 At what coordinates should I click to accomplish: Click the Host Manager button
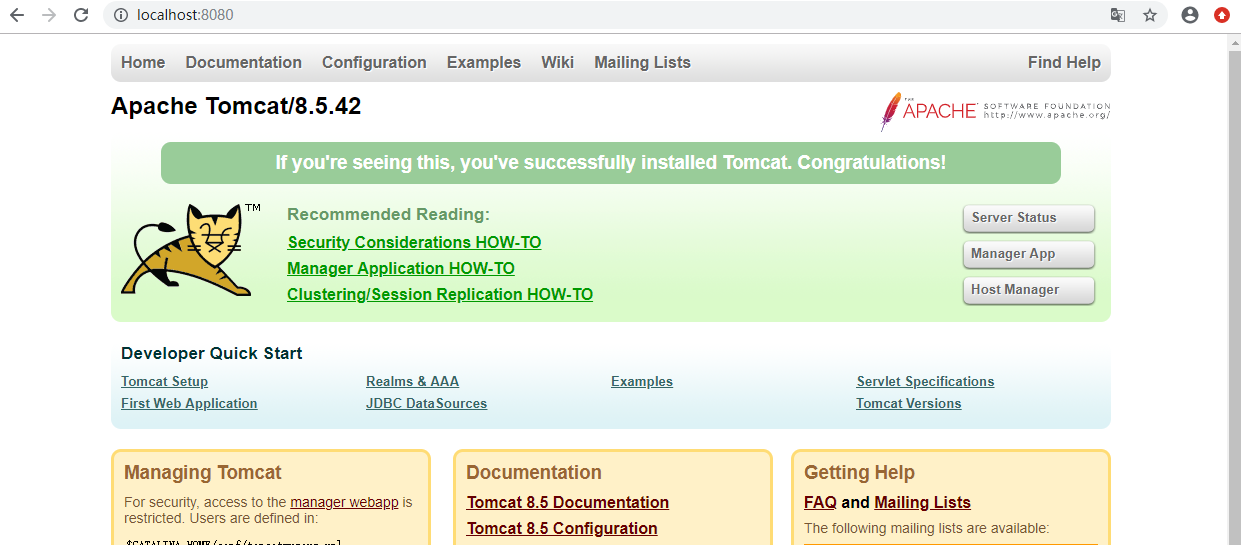tap(1029, 290)
